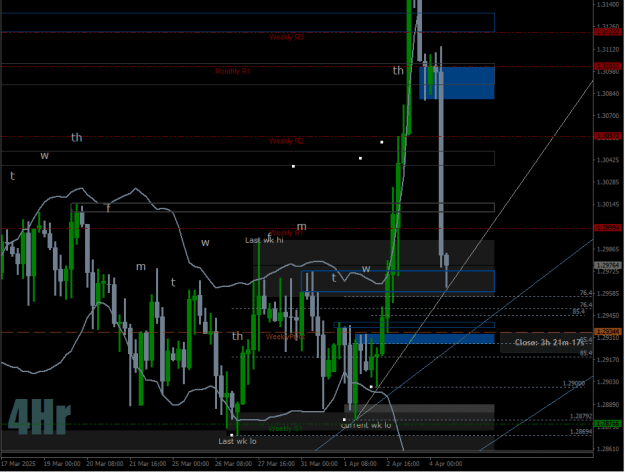Click '31 Mar 00:00' on the time axis
This screenshot has height=472, width=625.
319,464
